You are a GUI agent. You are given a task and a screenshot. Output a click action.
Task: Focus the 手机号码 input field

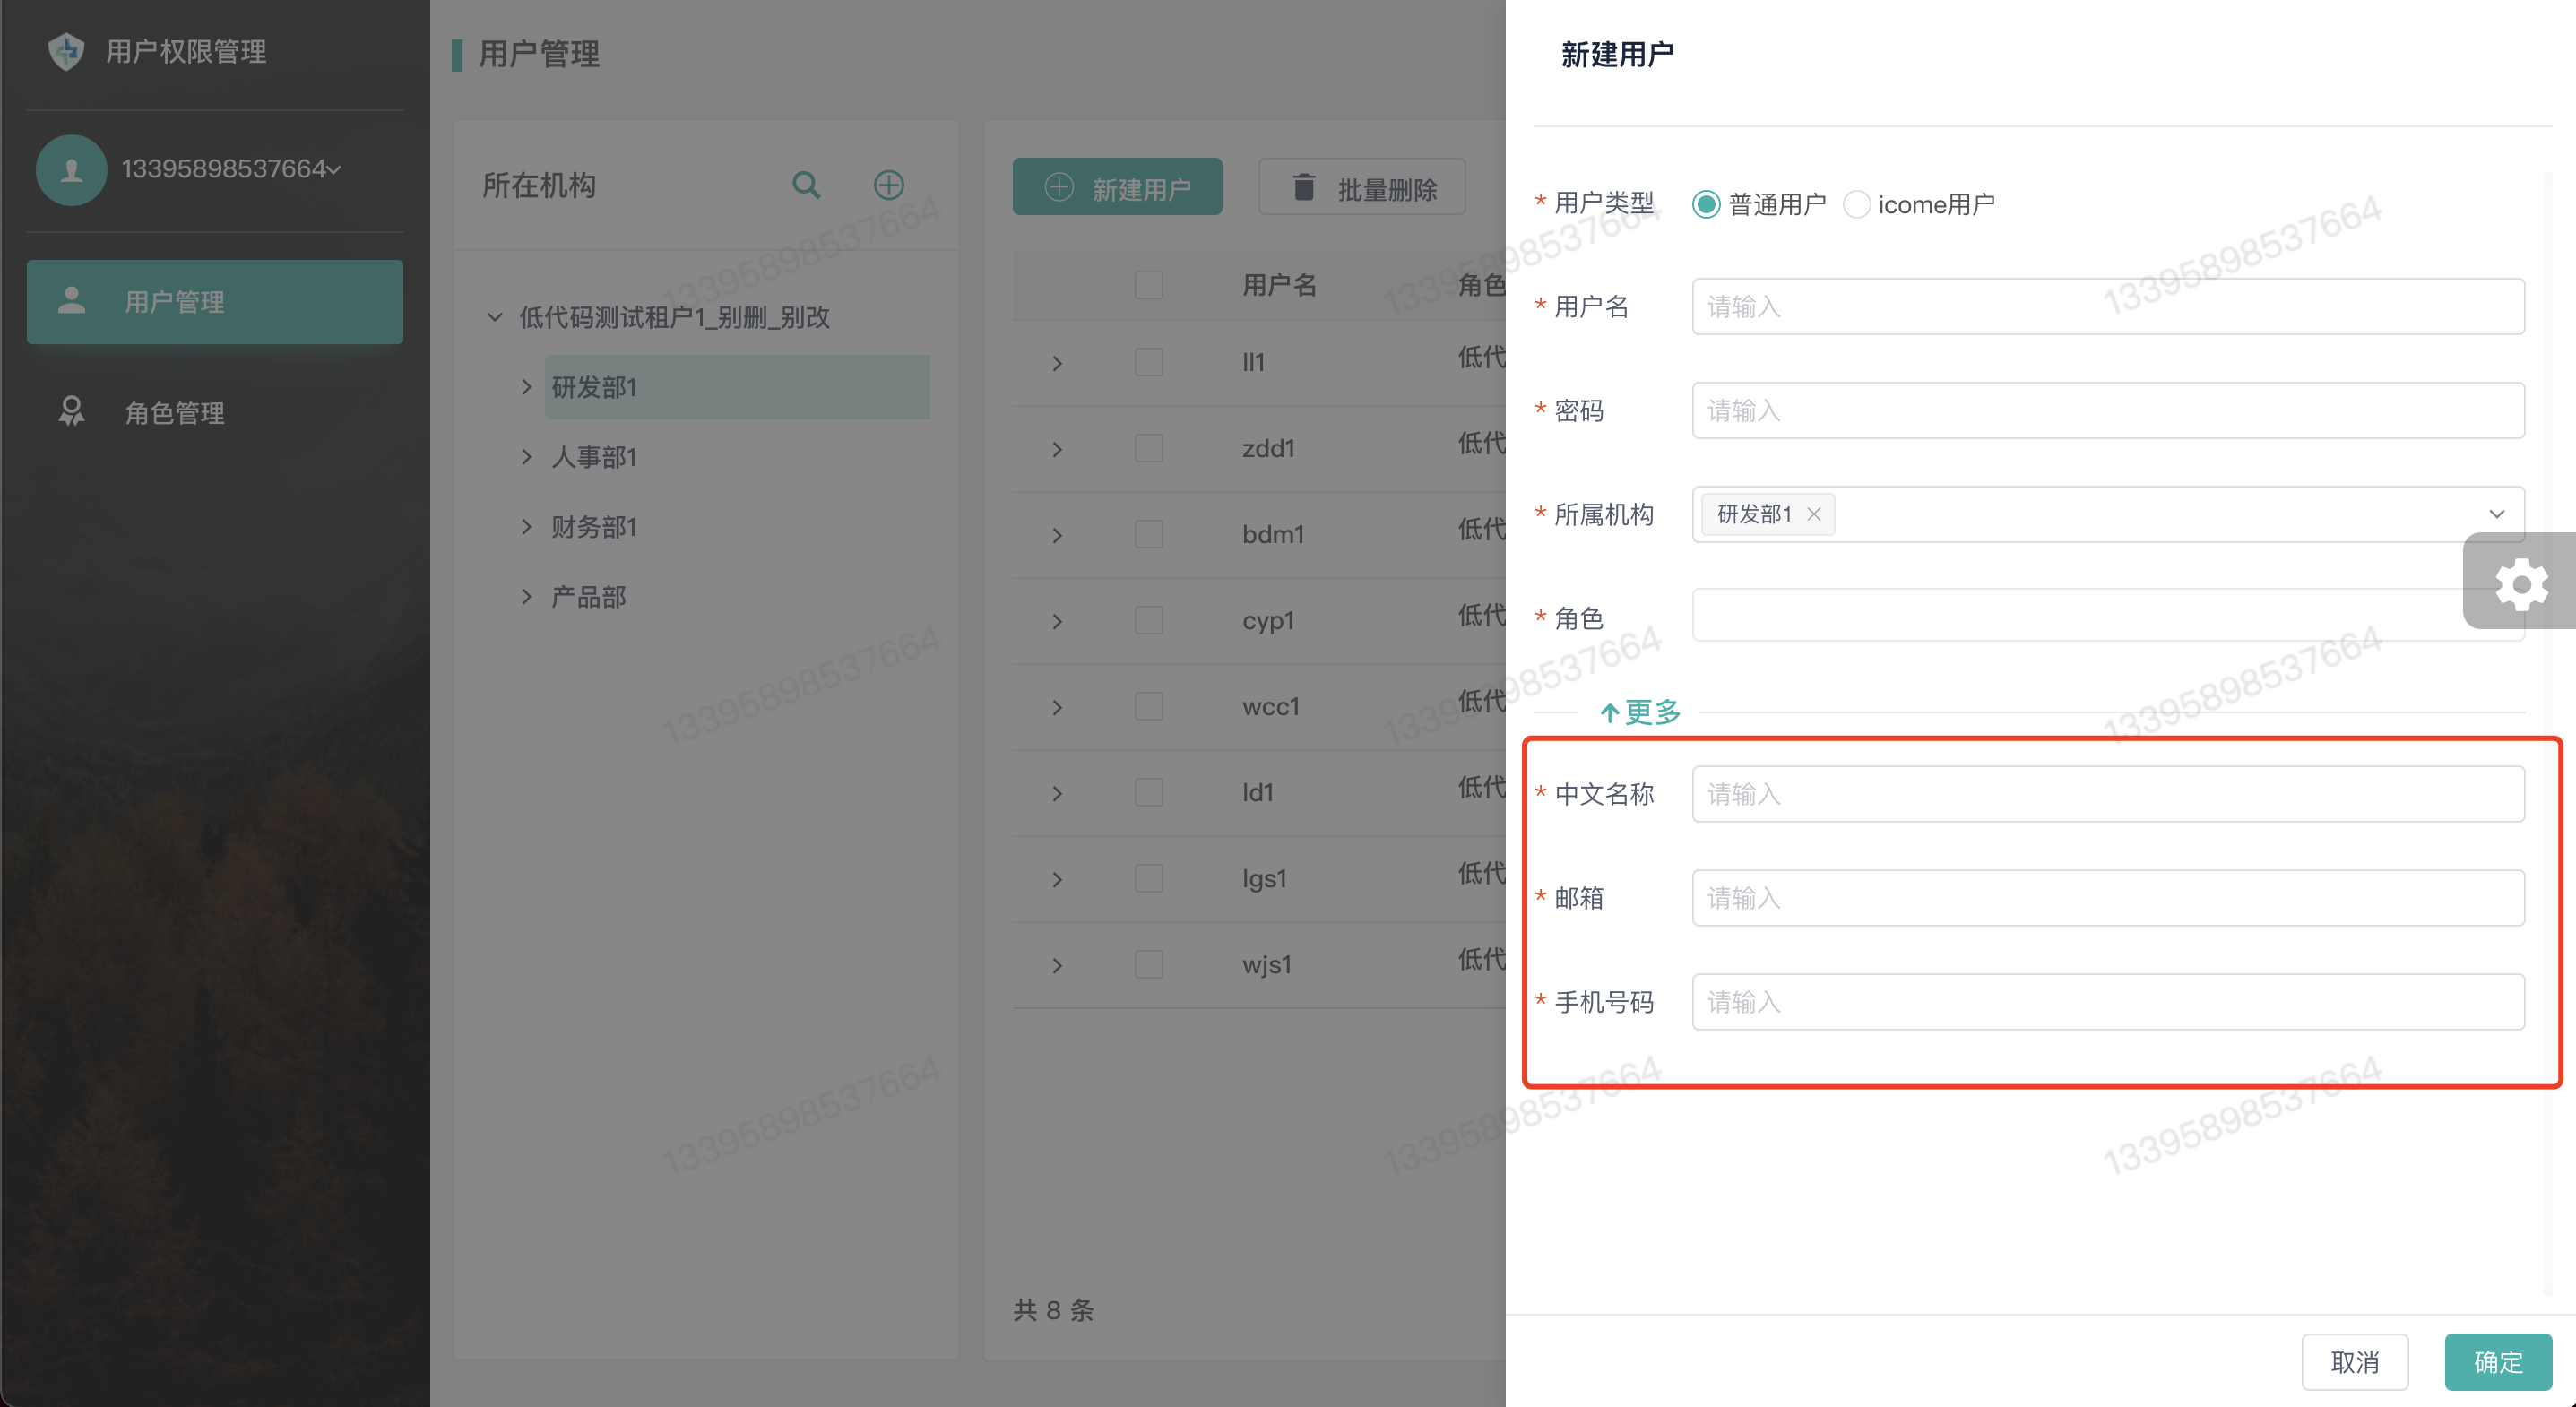coord(2108,1002)
